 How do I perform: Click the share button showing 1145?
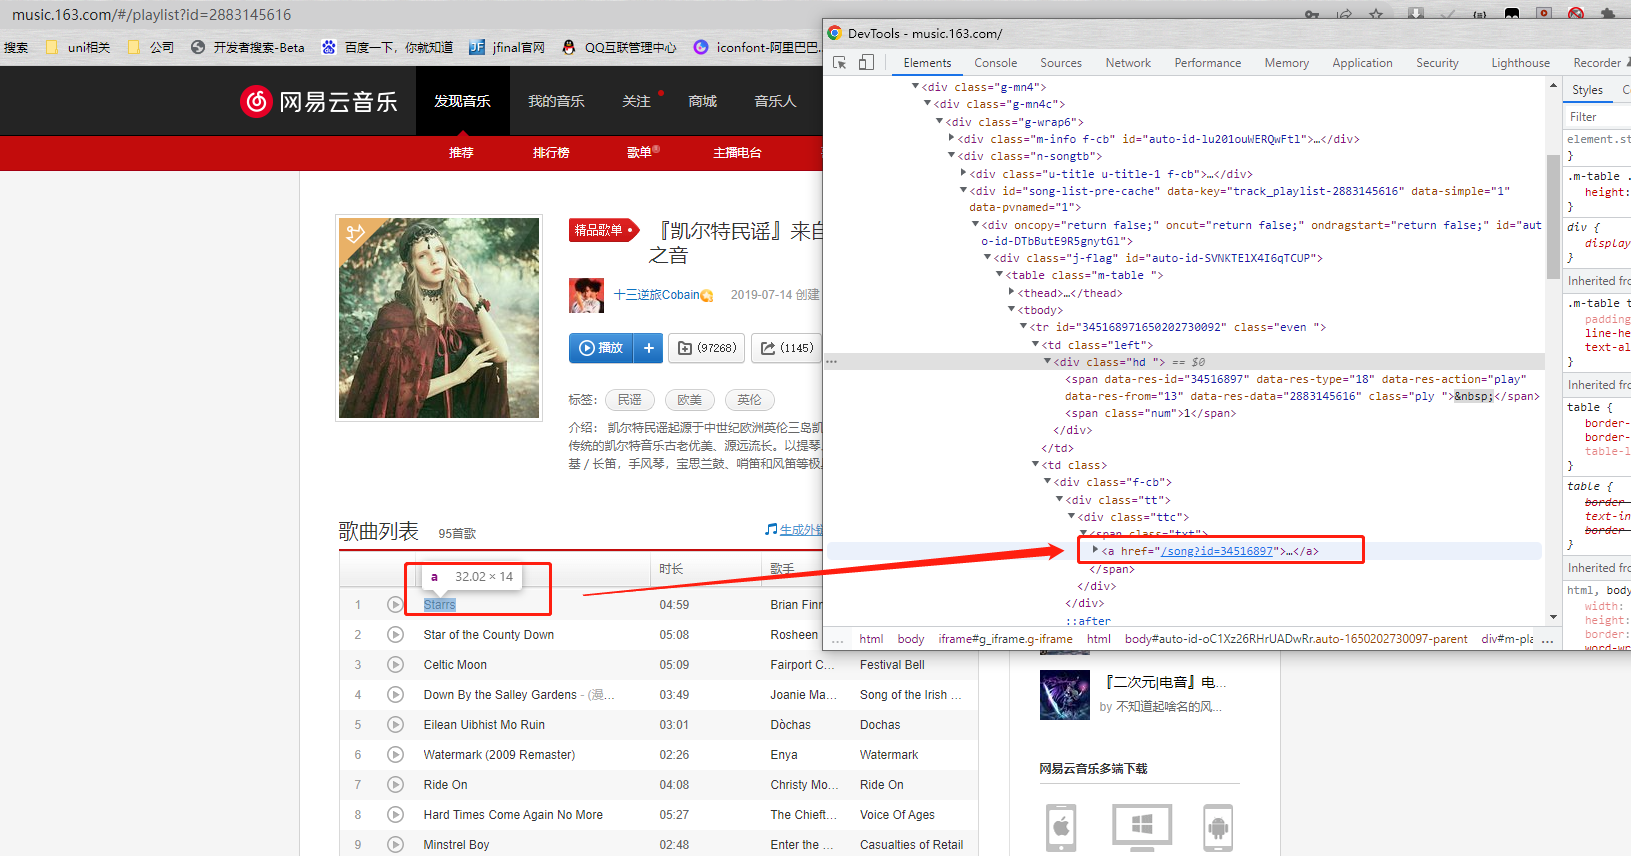click(x=787, y=348)
